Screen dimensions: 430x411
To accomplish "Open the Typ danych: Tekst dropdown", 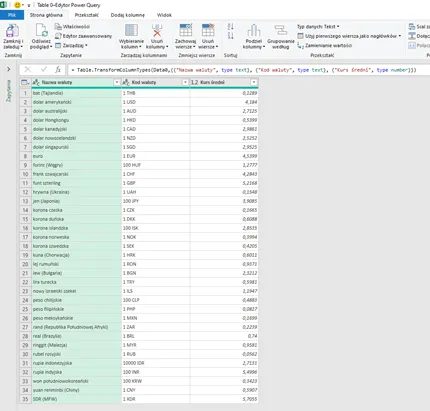I will tap(318, 26).
